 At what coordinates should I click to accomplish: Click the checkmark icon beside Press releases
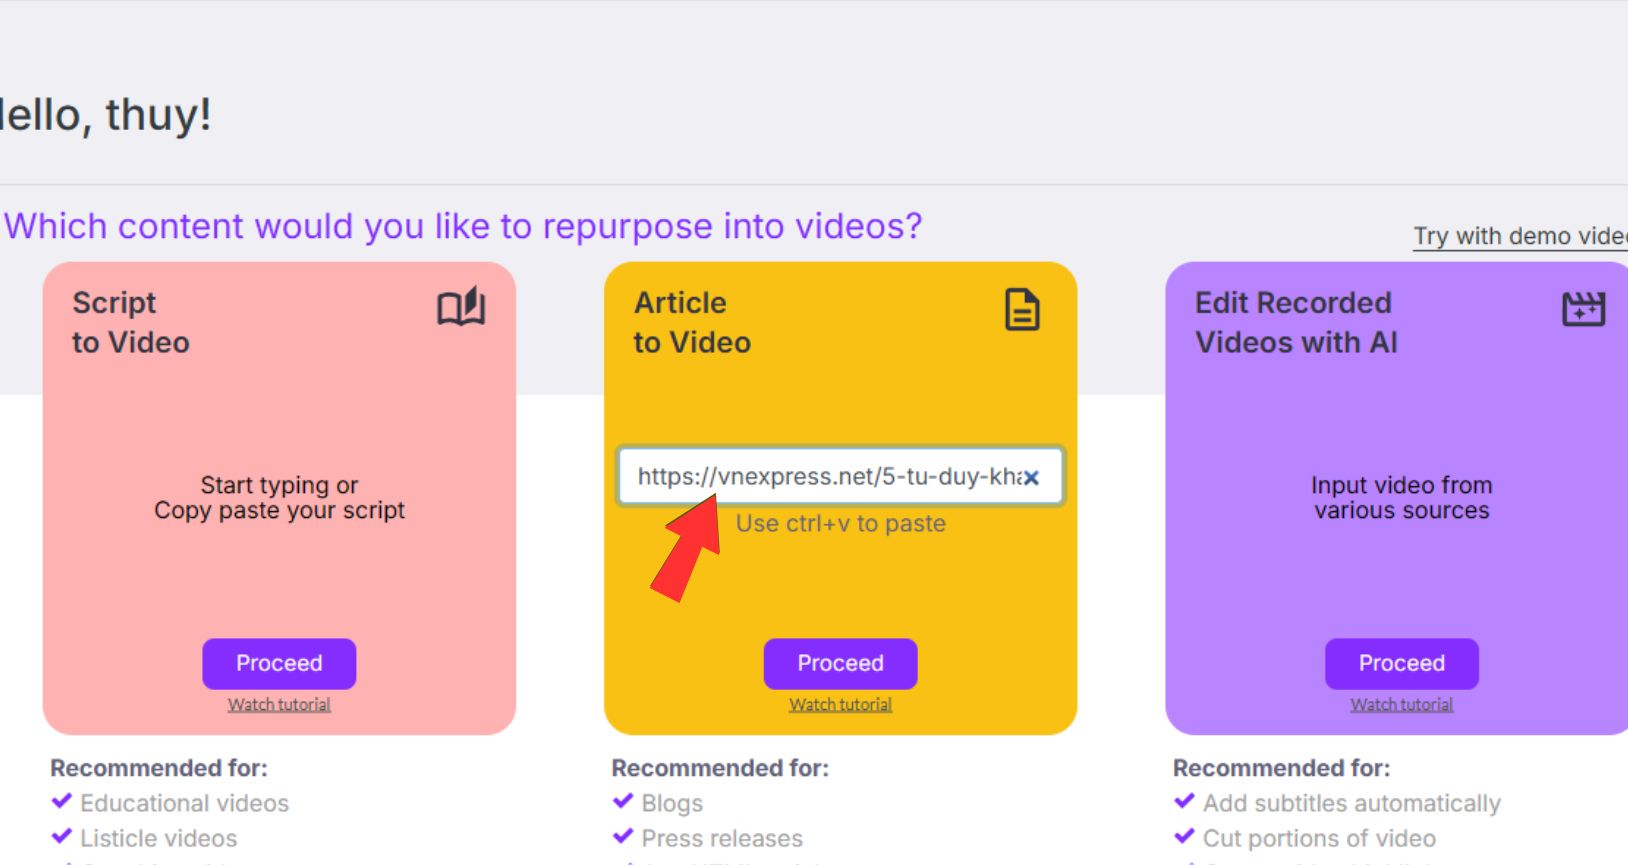tap(623, 836)
